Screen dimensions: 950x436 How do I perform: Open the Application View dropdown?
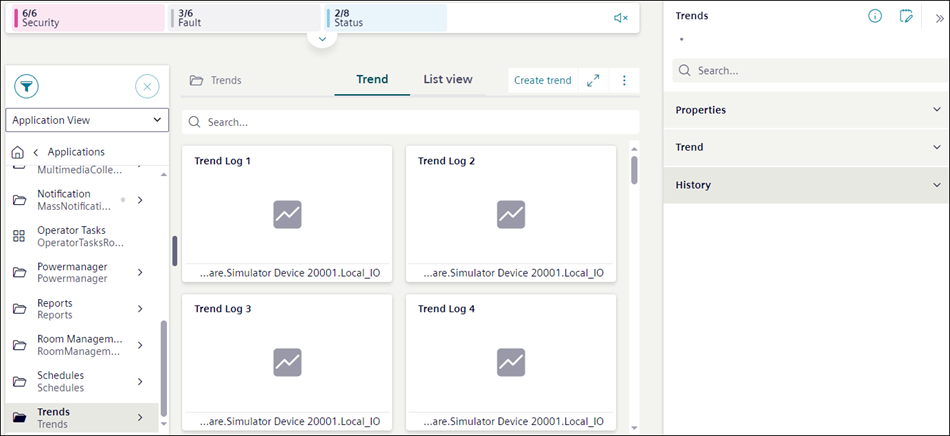tap(87, 120)
